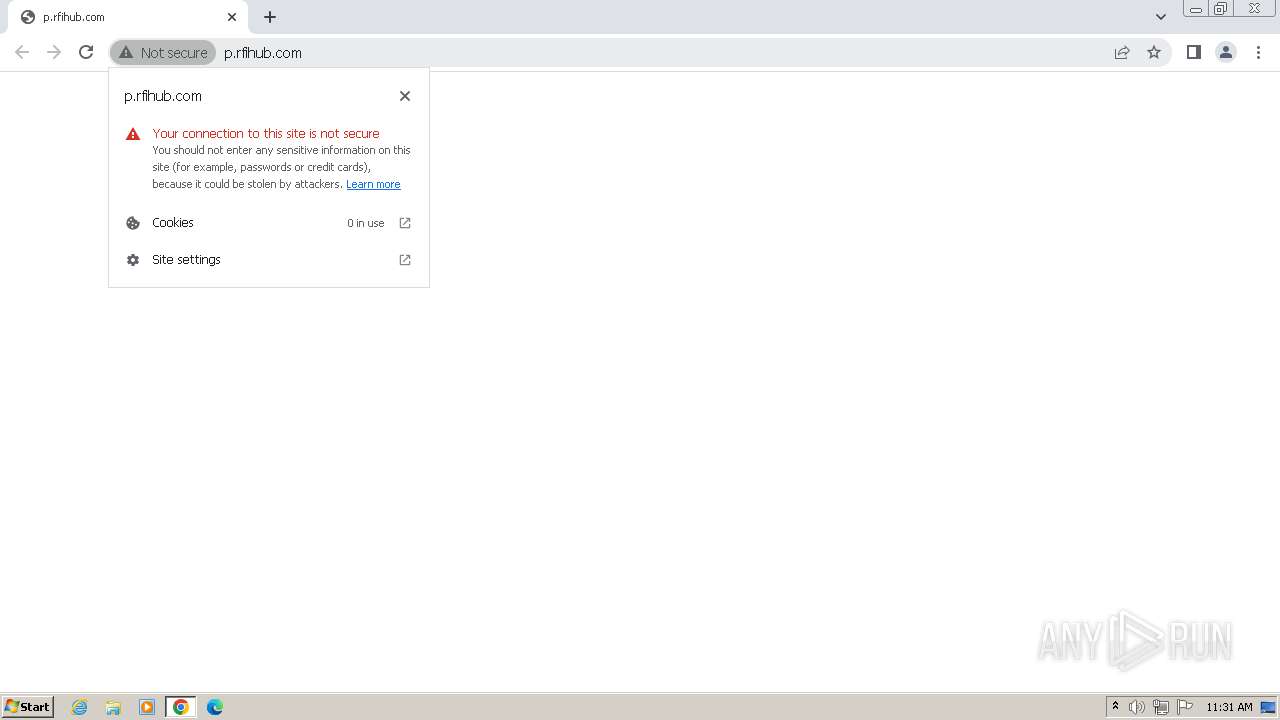
Task: Click the cookie icon in popup
Action: click(133, 223)
